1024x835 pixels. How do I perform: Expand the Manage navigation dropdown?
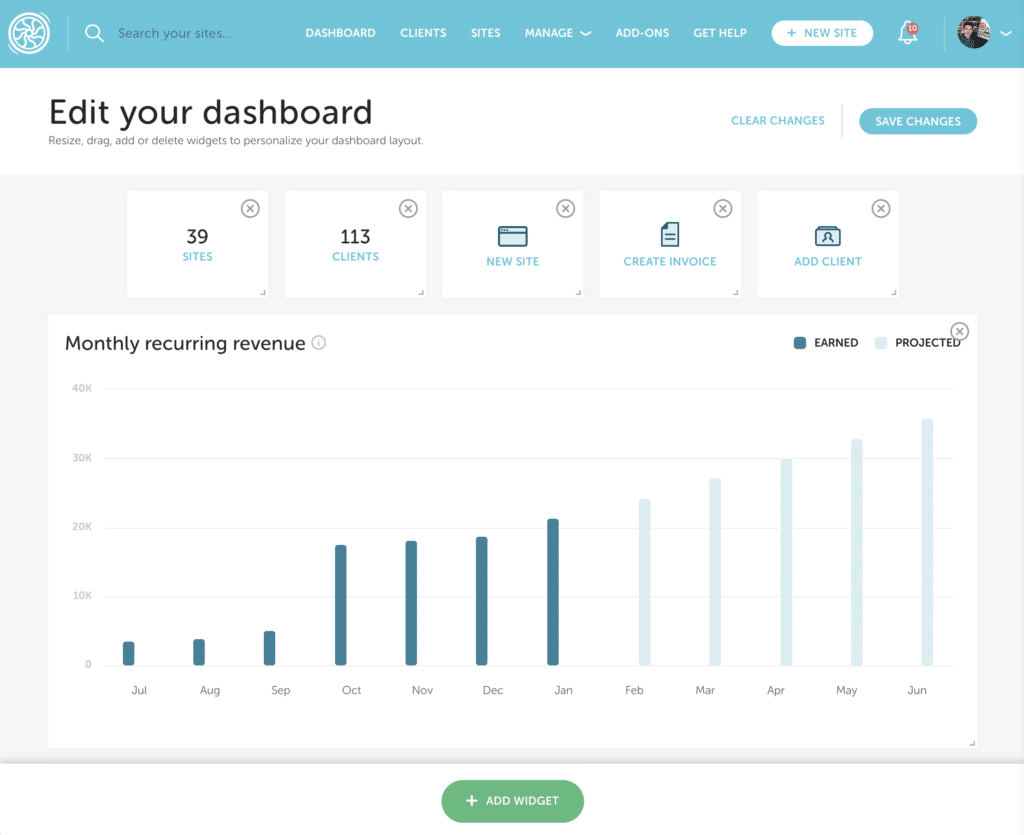pos(557,33)
